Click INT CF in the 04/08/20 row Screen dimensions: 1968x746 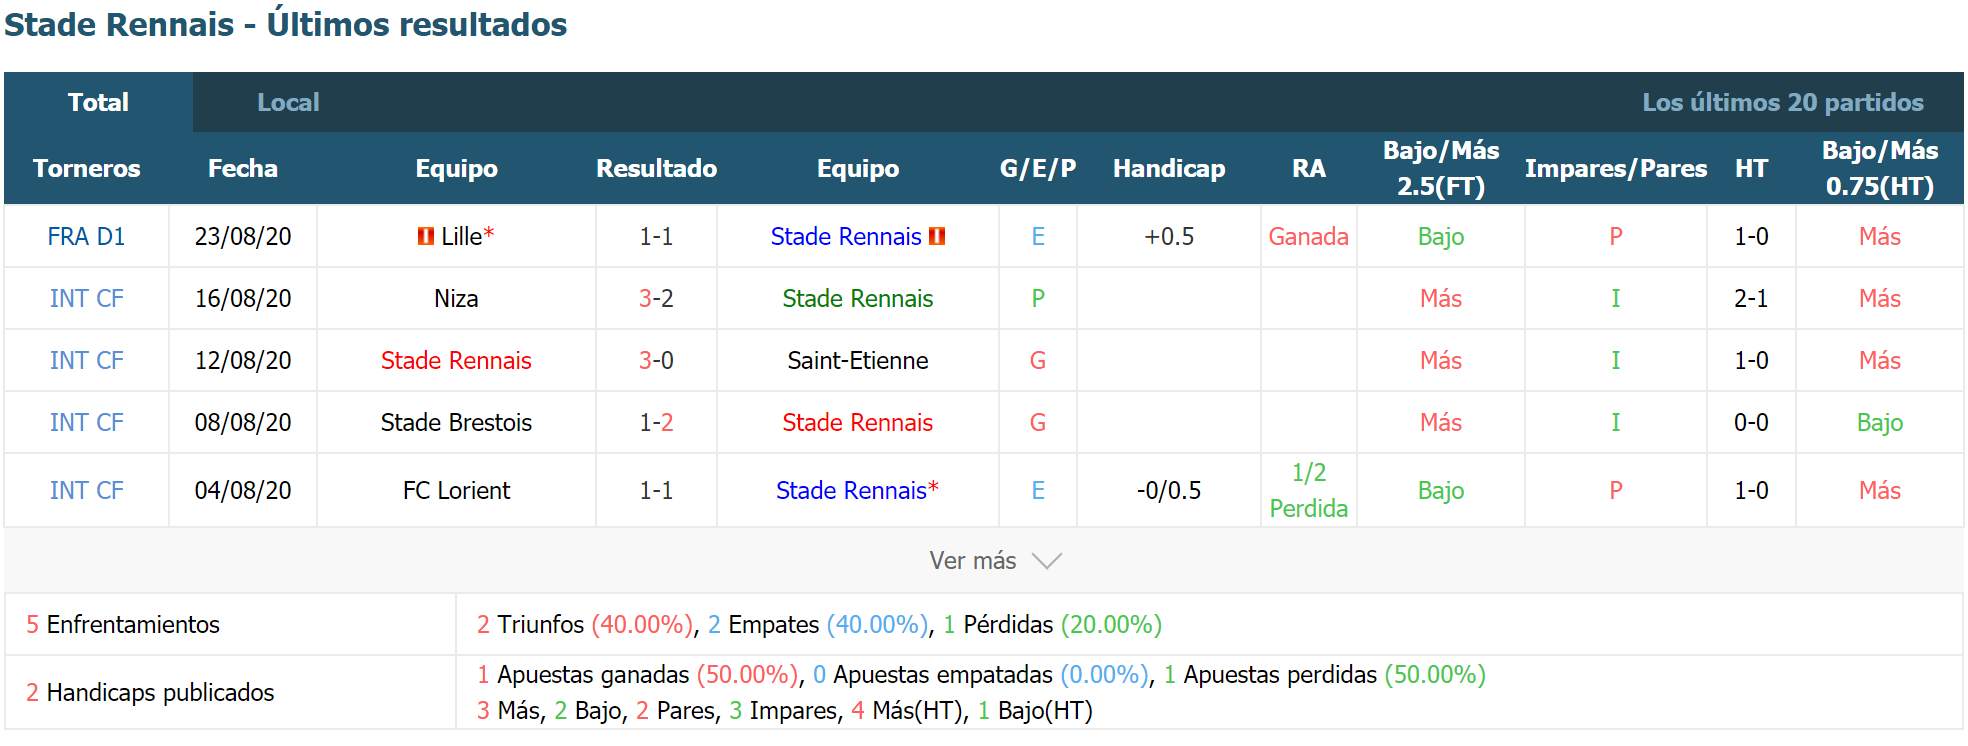(86, 491)
